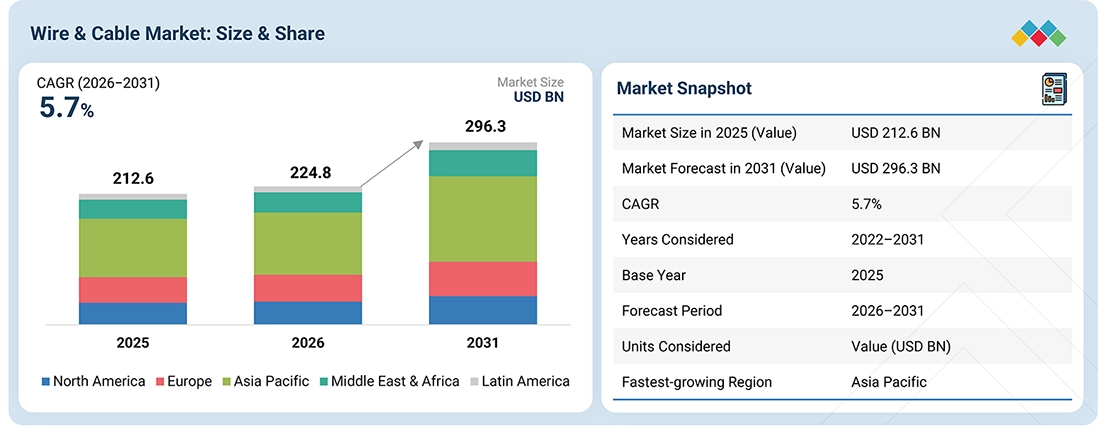Click the 212.6 value above 2025 bar

click(x=133, y=179)
